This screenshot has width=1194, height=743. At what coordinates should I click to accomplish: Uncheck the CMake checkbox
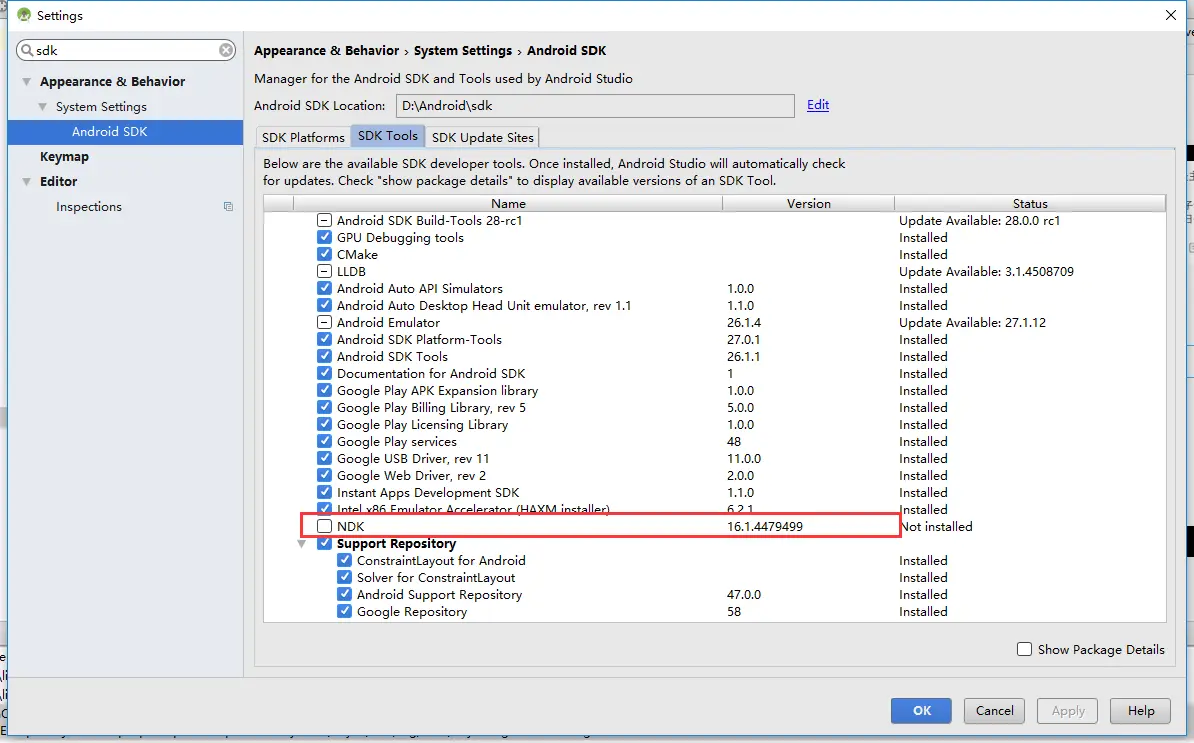tap(324, 254)
